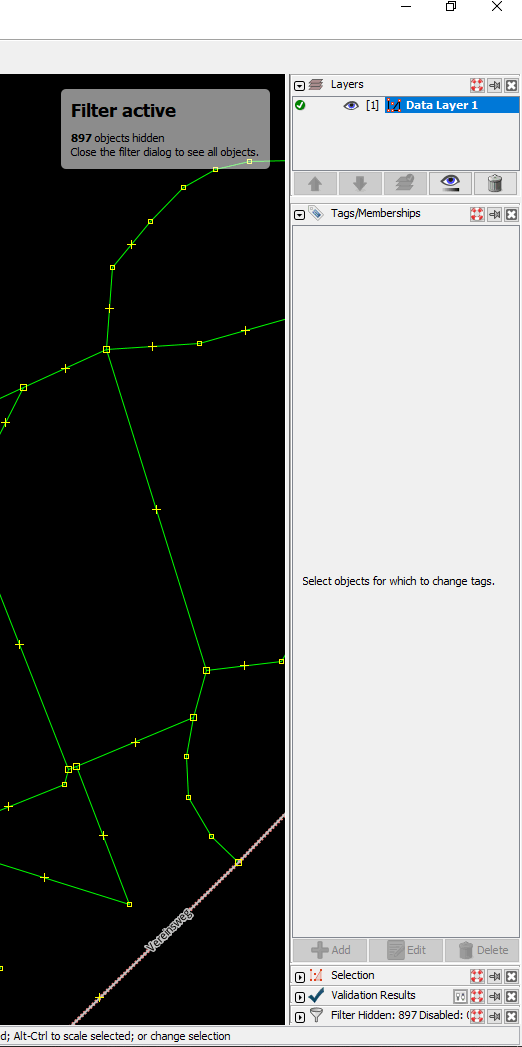The width and height of the screenshot is (522, 1047).
Task: Close the Validation Results panel
Action: 511,996
